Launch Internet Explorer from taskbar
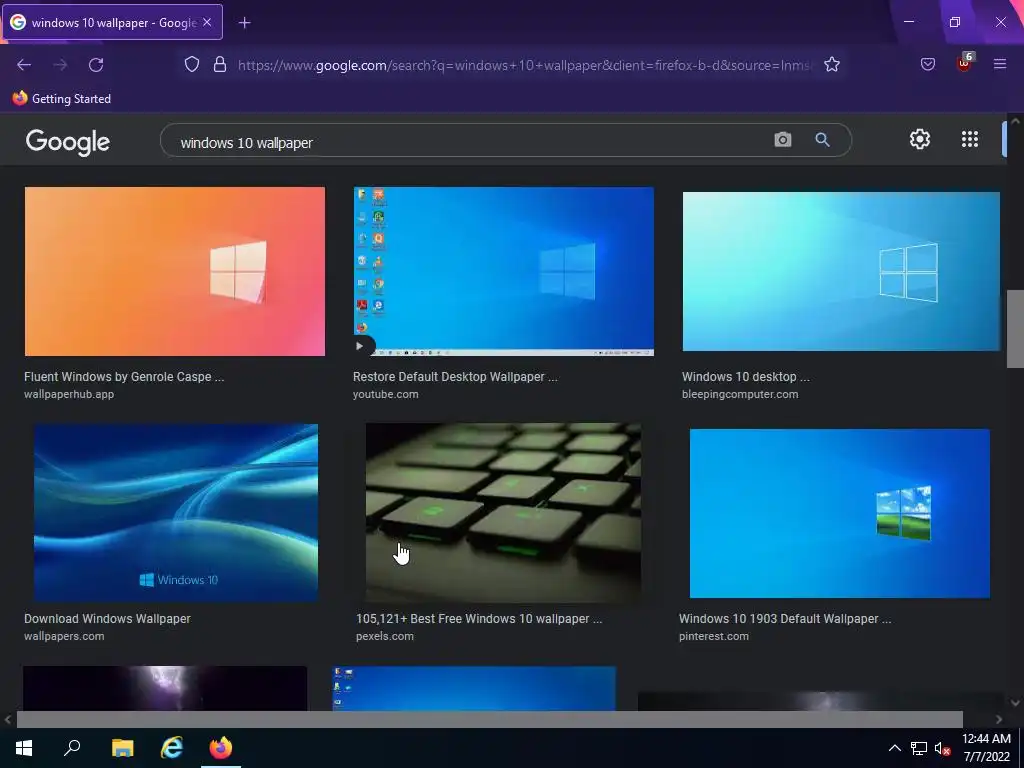 click(x=172, y=748)
